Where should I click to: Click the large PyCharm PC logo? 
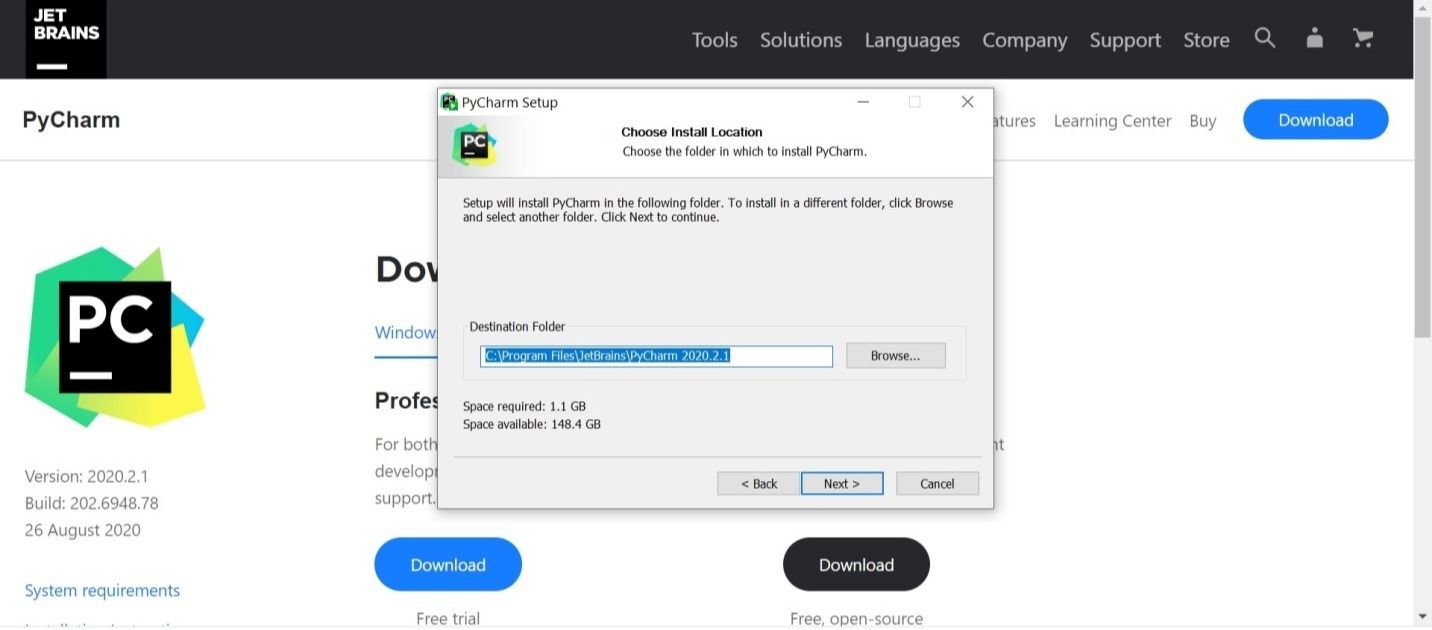(x=115, y=337)
